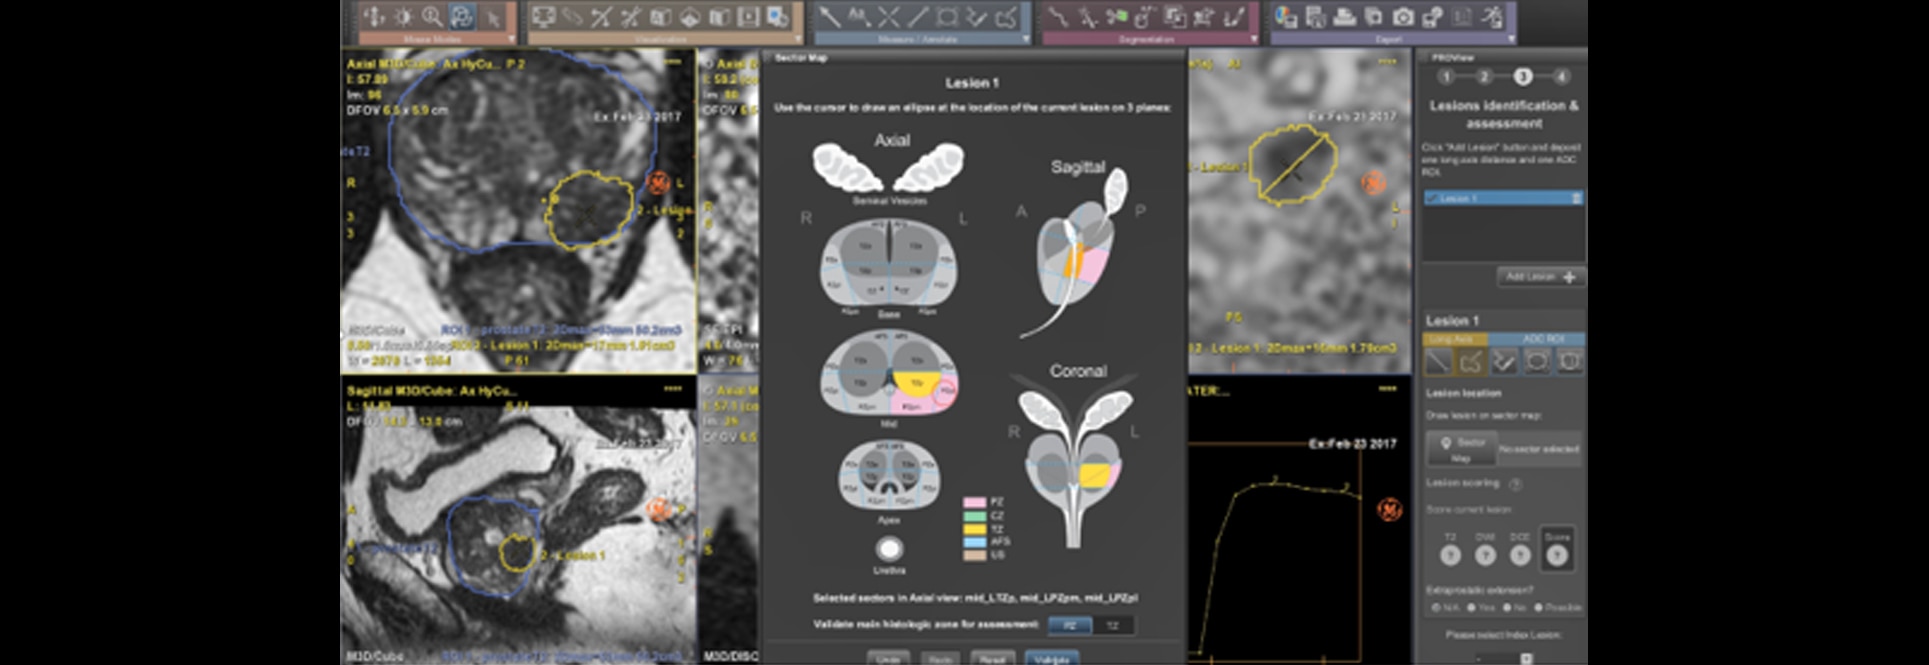Image resolution: width=1929 pixels, height=665 pixels.
Task: Click the Add Lesion button
Action: (1540, 277)
